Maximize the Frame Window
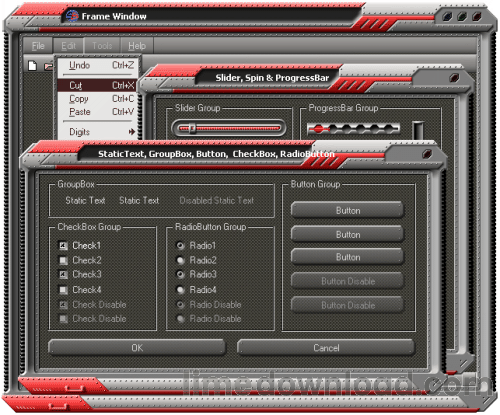The image size is (500, 415). point(462,16)
